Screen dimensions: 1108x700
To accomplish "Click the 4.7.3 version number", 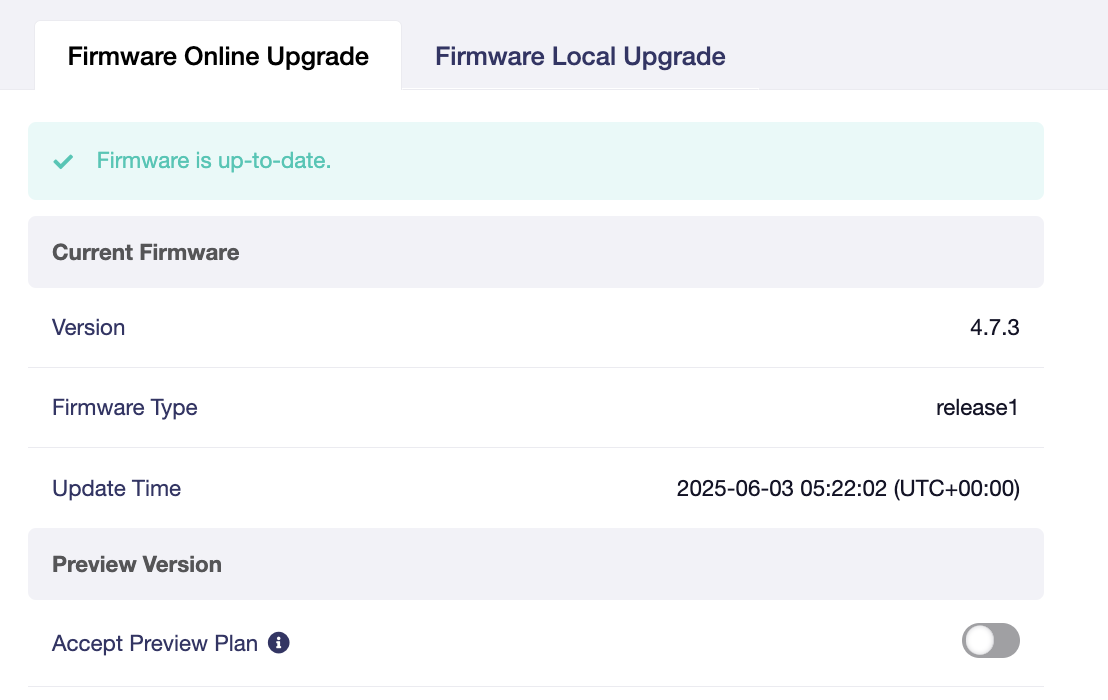I will coord(994,327).
